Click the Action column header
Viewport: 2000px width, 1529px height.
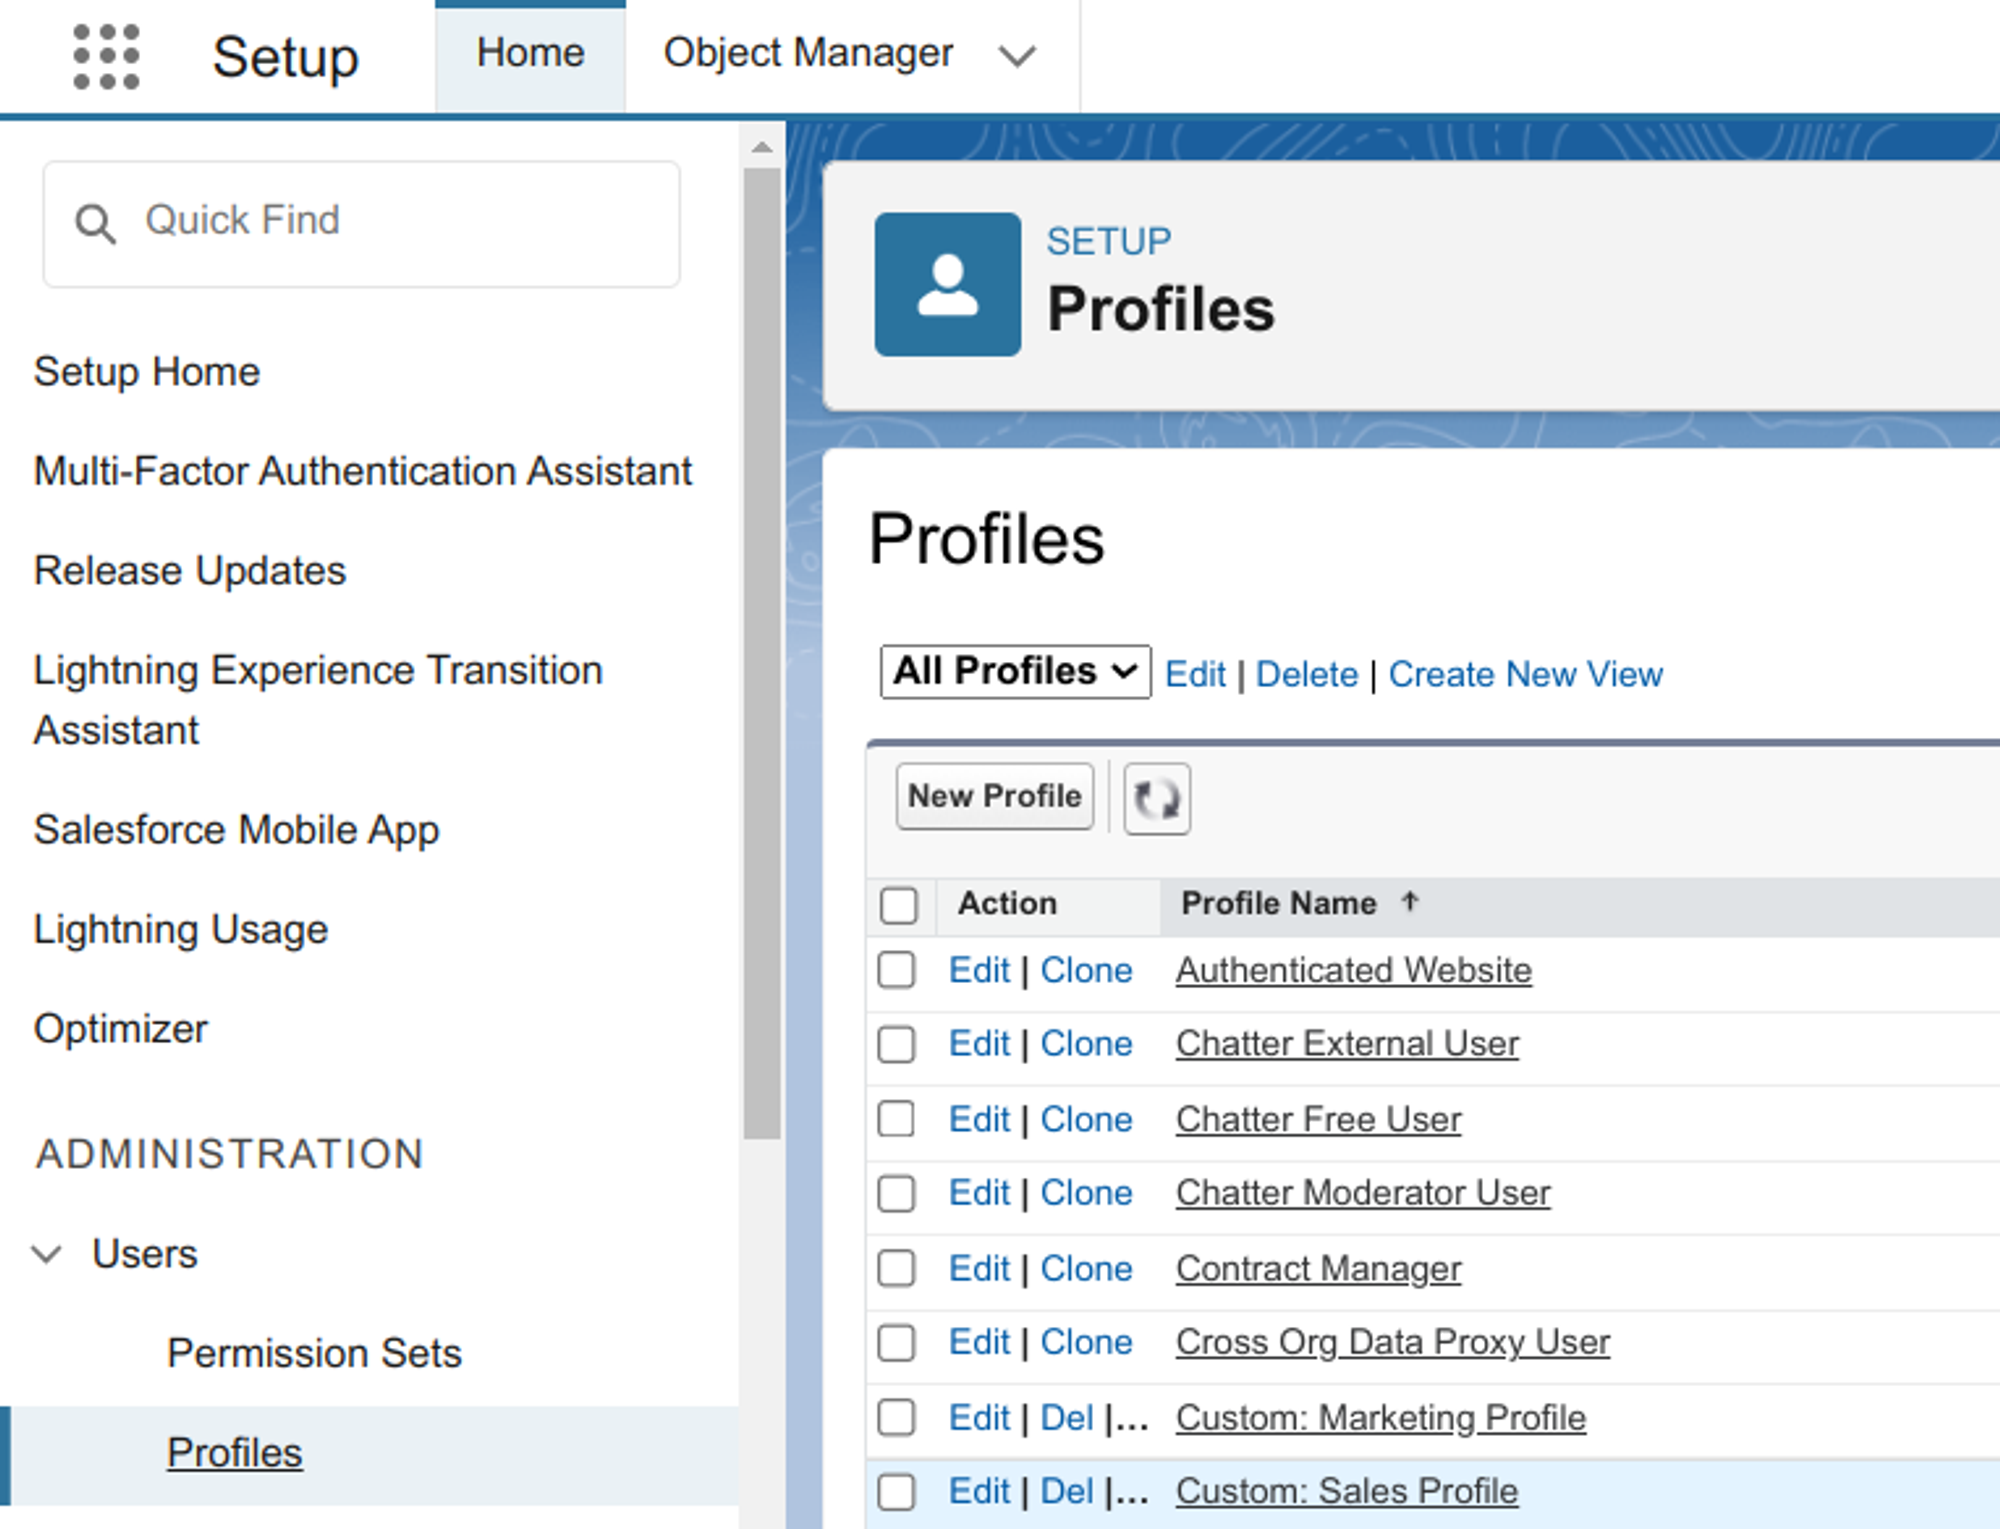point(1007,903)
